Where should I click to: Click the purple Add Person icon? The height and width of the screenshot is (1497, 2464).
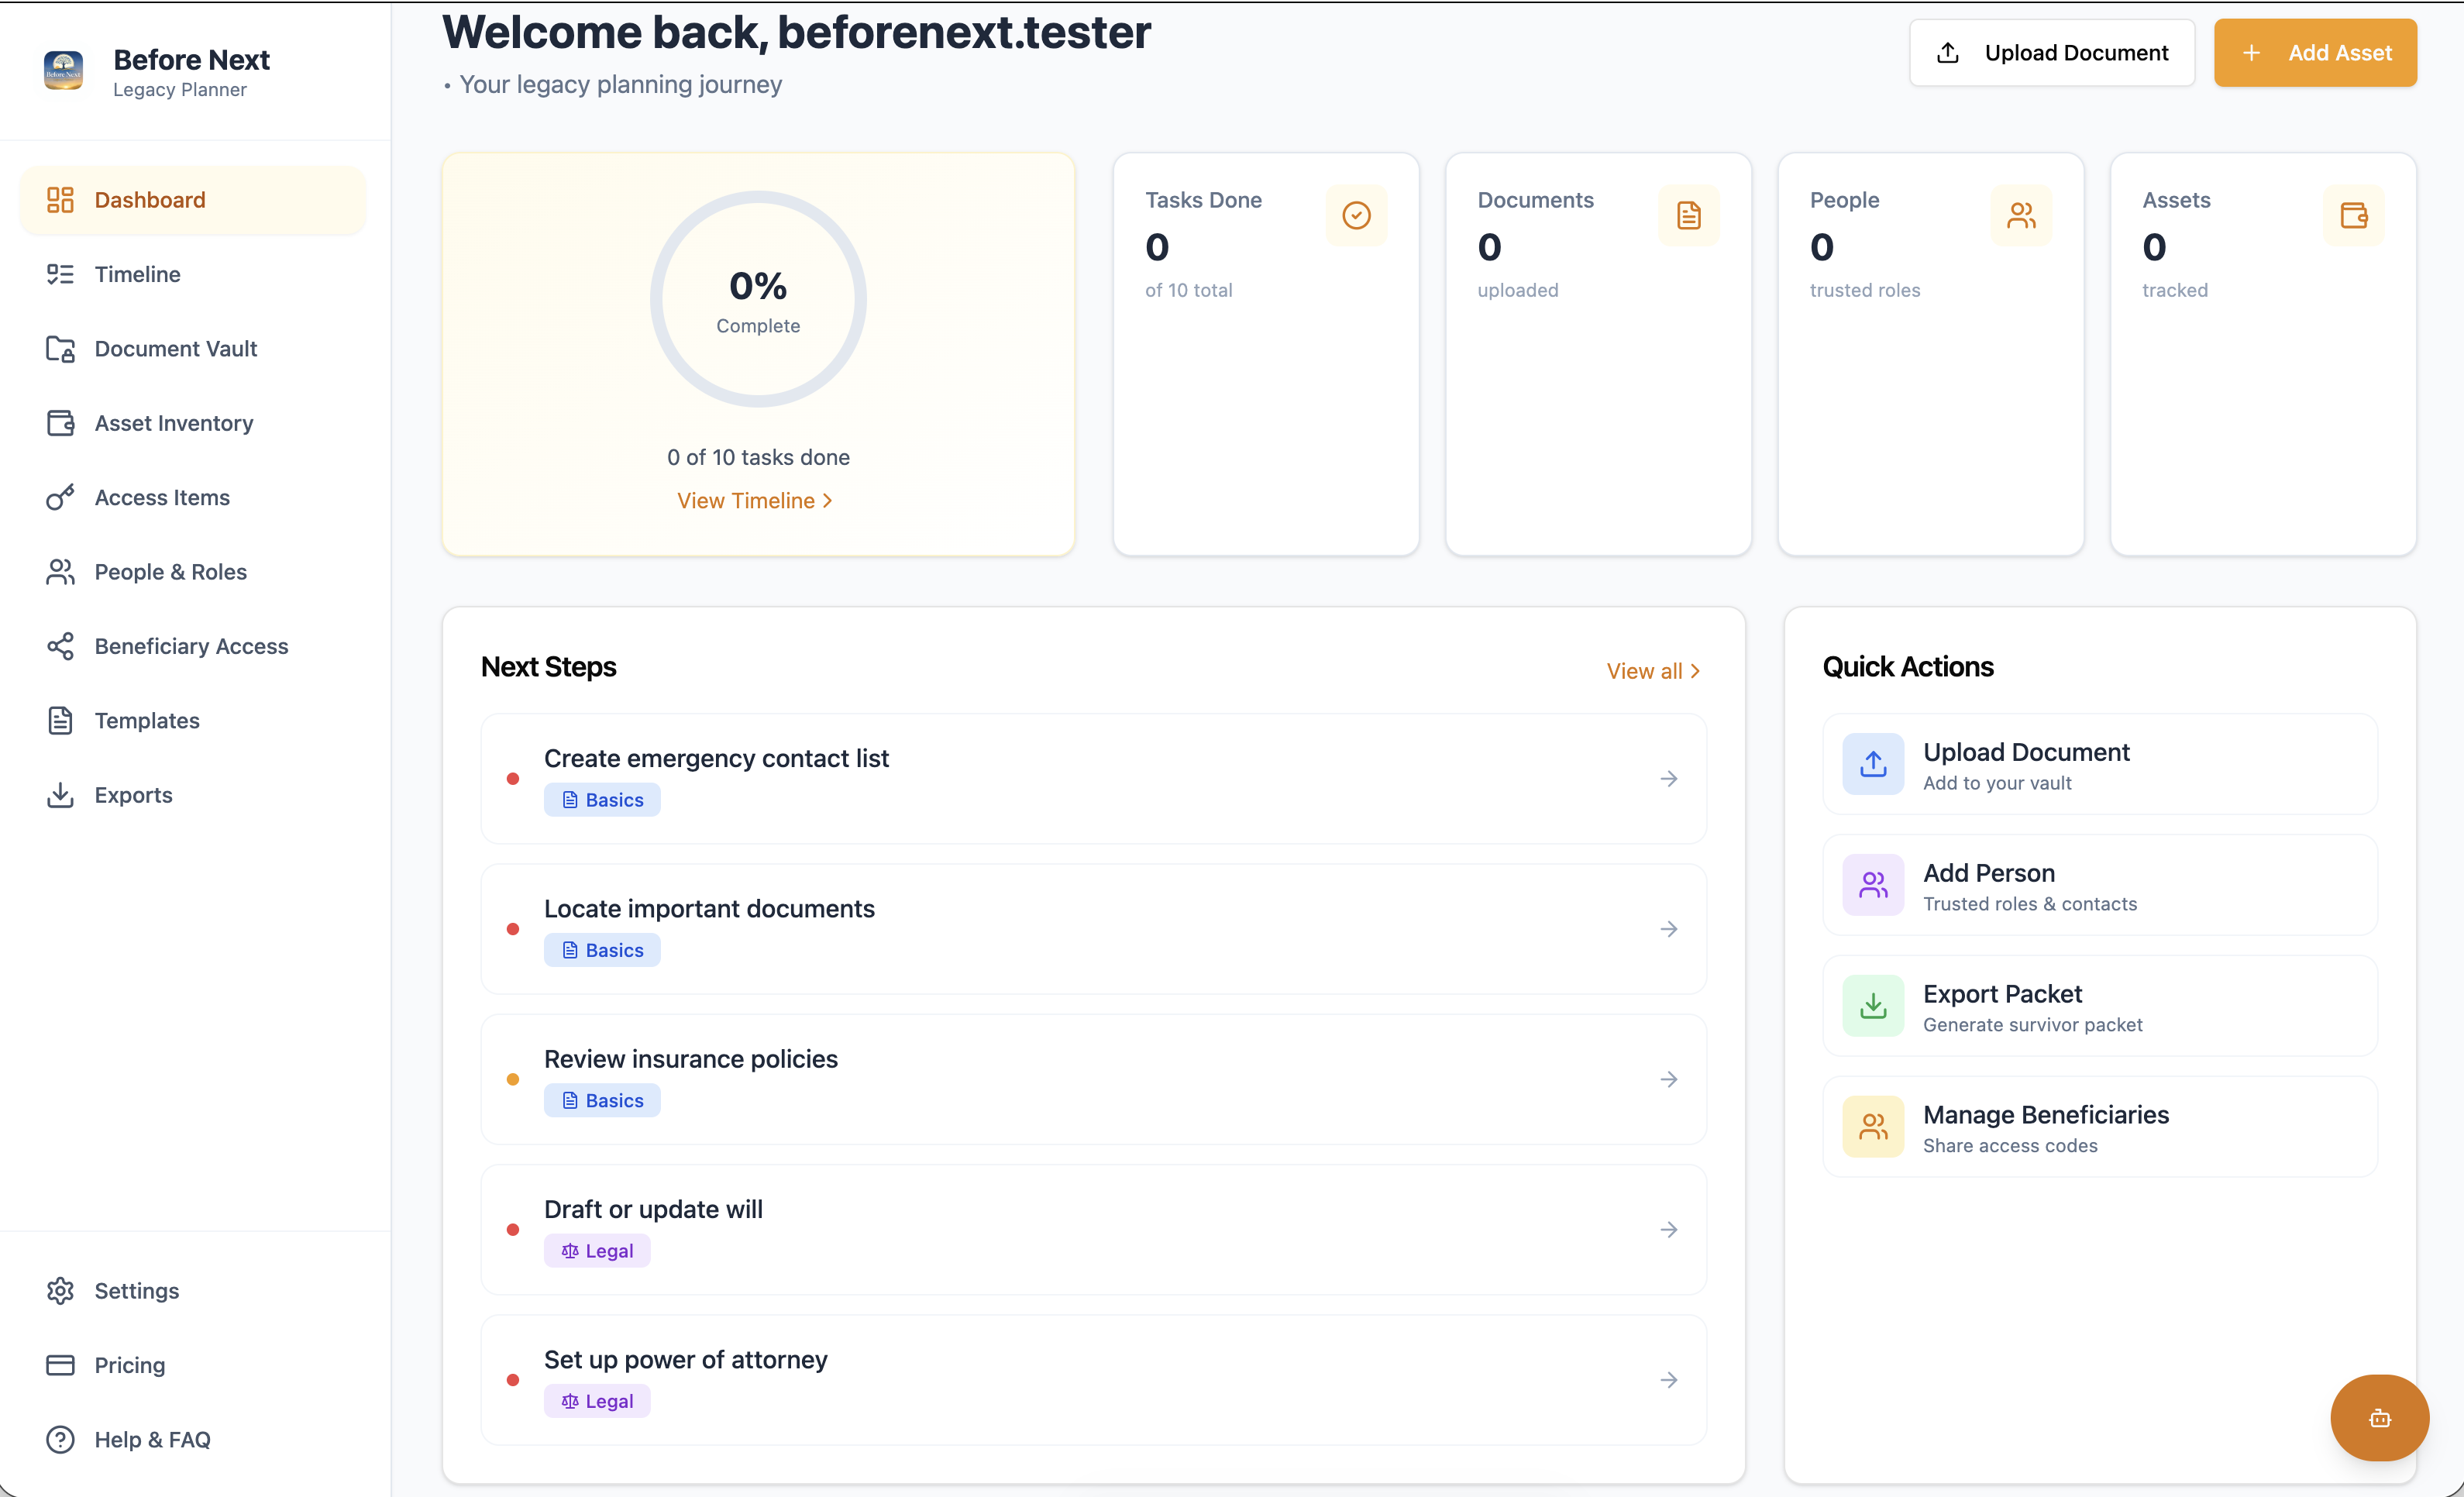pyautogui.click(x=1873, y=885)
